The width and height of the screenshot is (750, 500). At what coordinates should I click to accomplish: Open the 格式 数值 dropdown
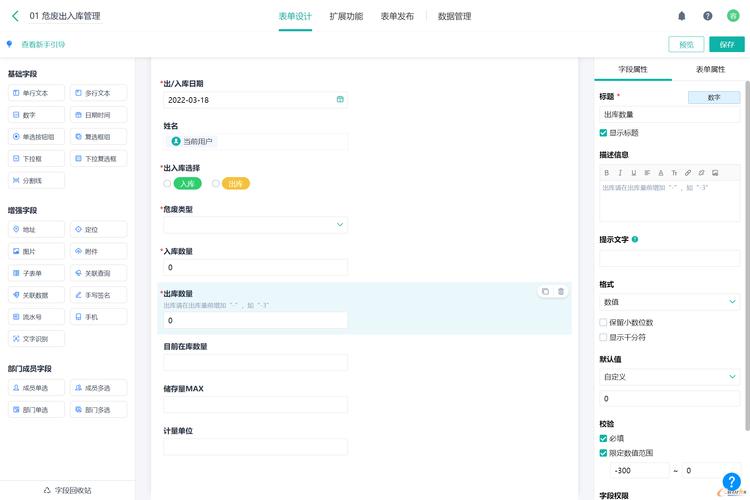point(669,301)
